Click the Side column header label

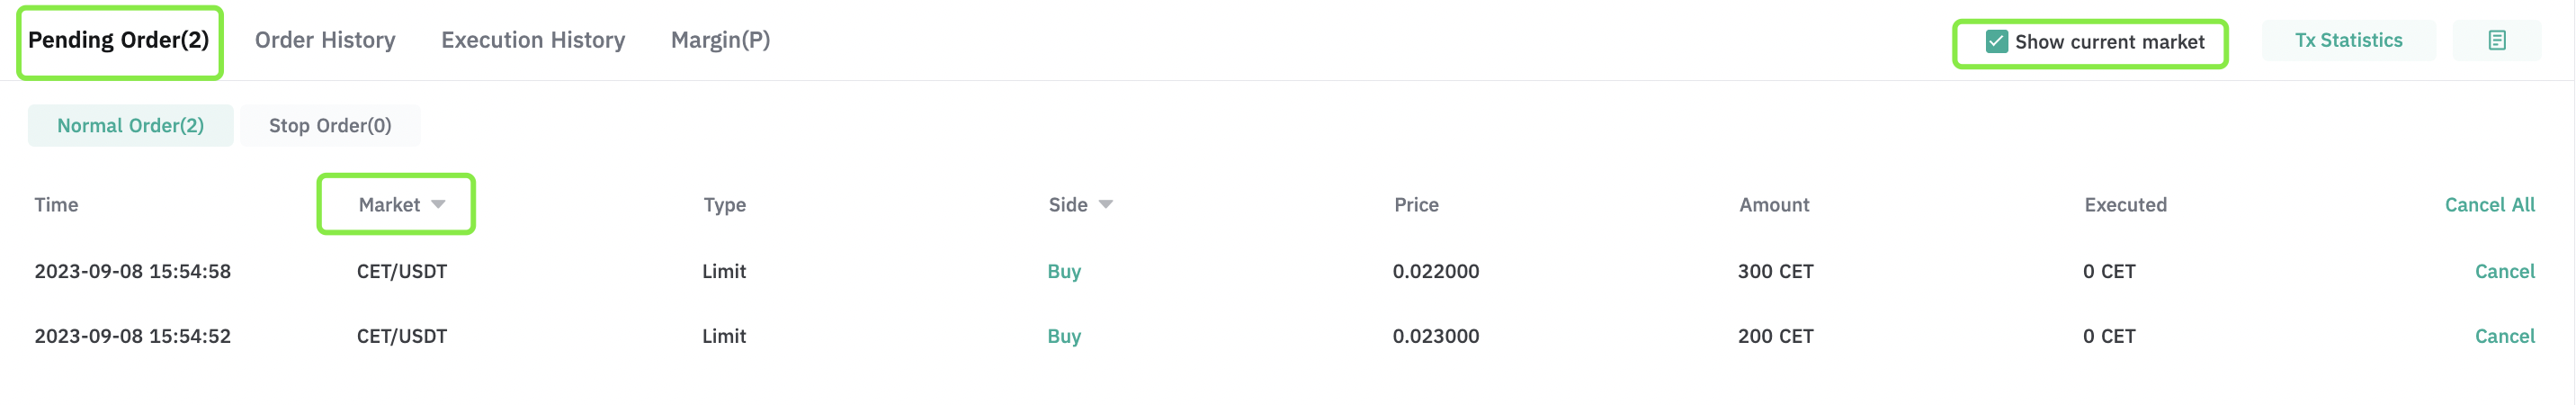tap(1067, 204)
